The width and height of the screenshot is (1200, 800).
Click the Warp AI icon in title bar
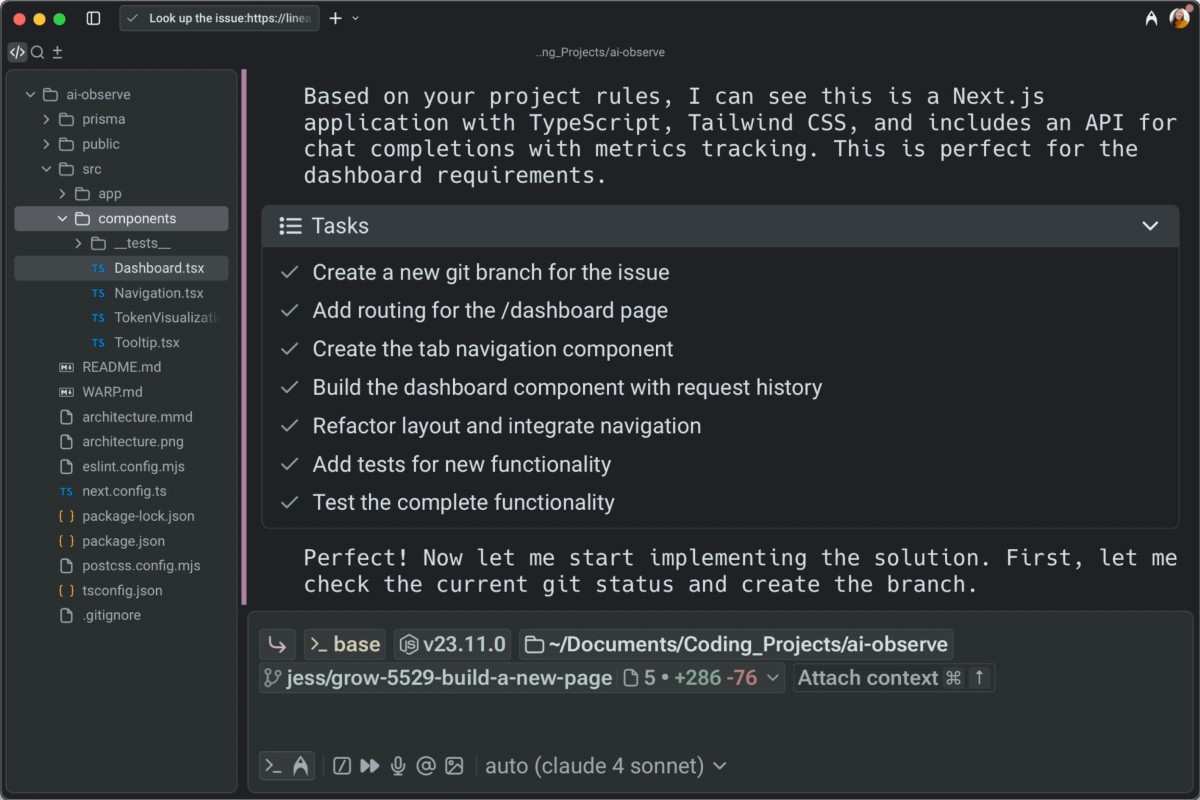1152,18
